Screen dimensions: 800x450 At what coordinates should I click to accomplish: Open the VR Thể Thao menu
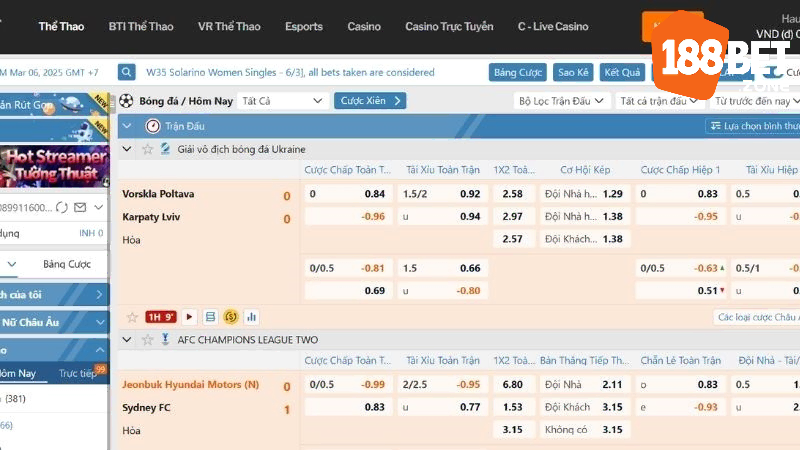tap(229, 27)
